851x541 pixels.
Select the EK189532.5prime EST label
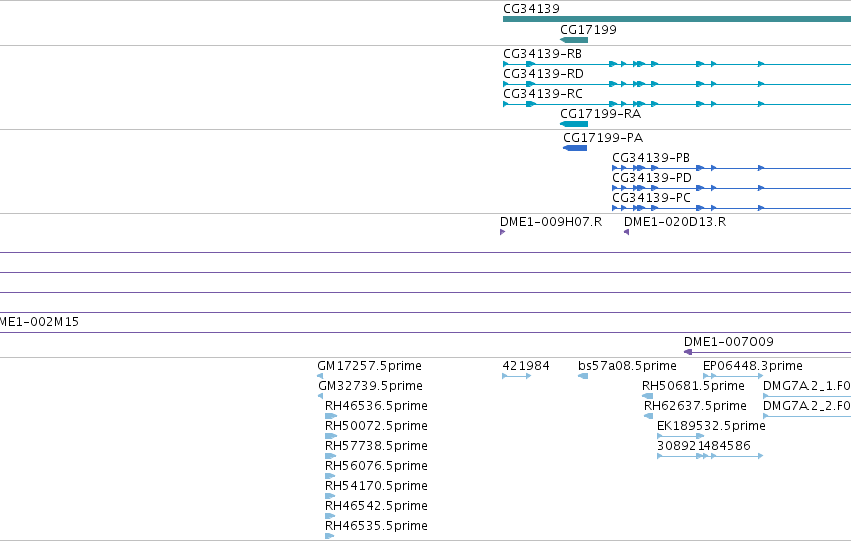click(711, 427)
